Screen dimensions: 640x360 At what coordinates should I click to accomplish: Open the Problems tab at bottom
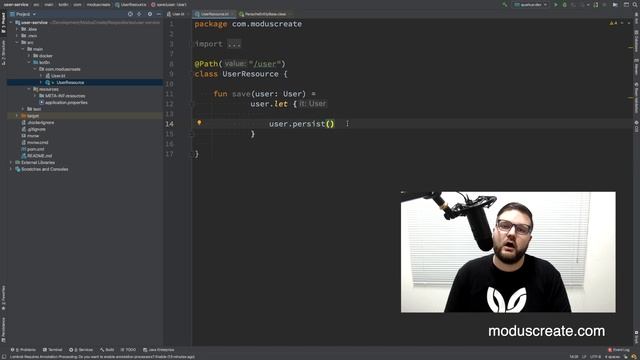pos(23,350)
